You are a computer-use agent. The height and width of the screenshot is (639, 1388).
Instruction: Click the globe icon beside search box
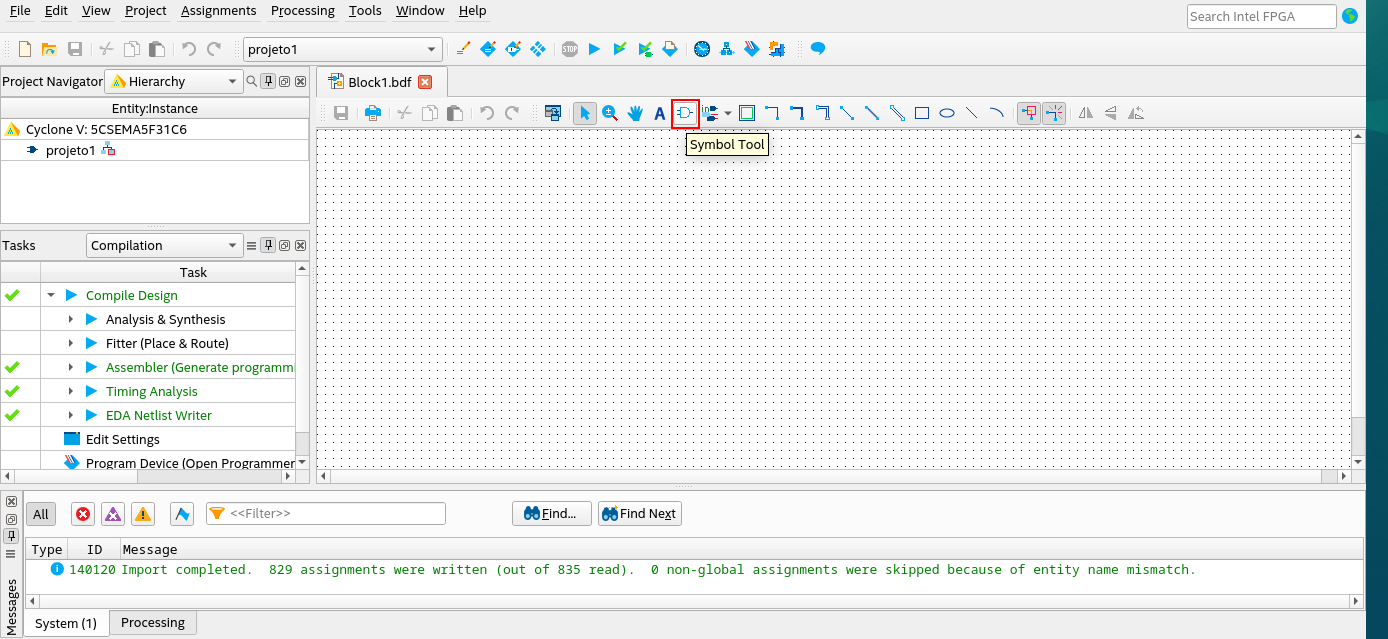click(1350, 16)
